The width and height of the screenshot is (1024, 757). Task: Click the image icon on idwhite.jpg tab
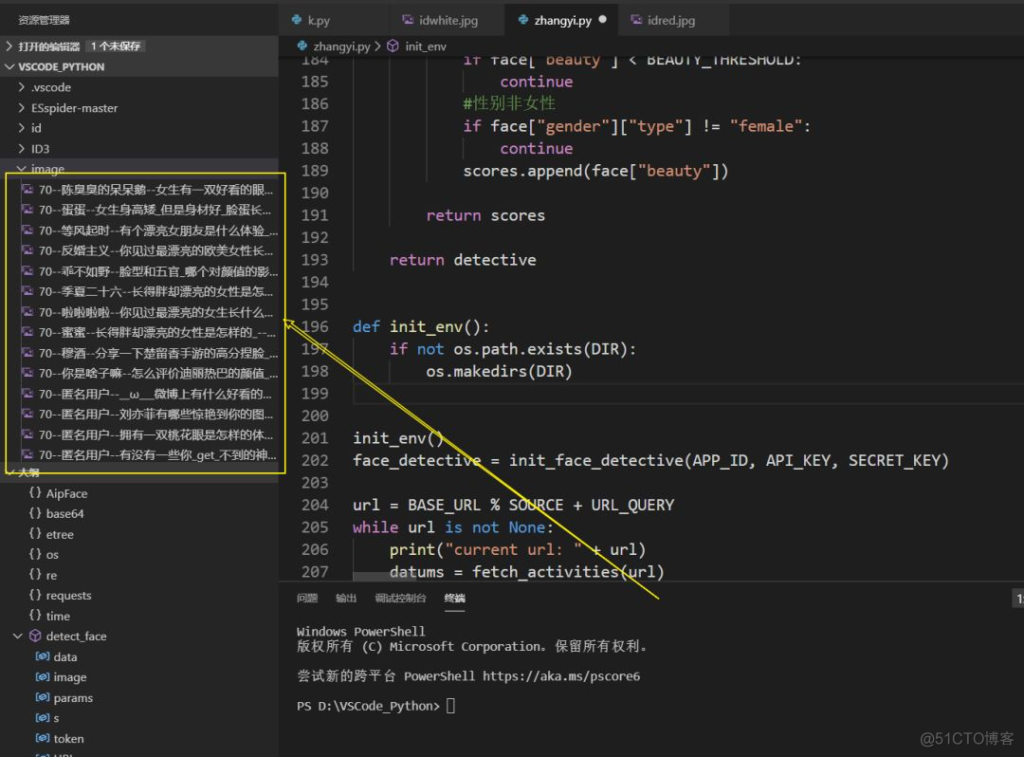[408, 20]
